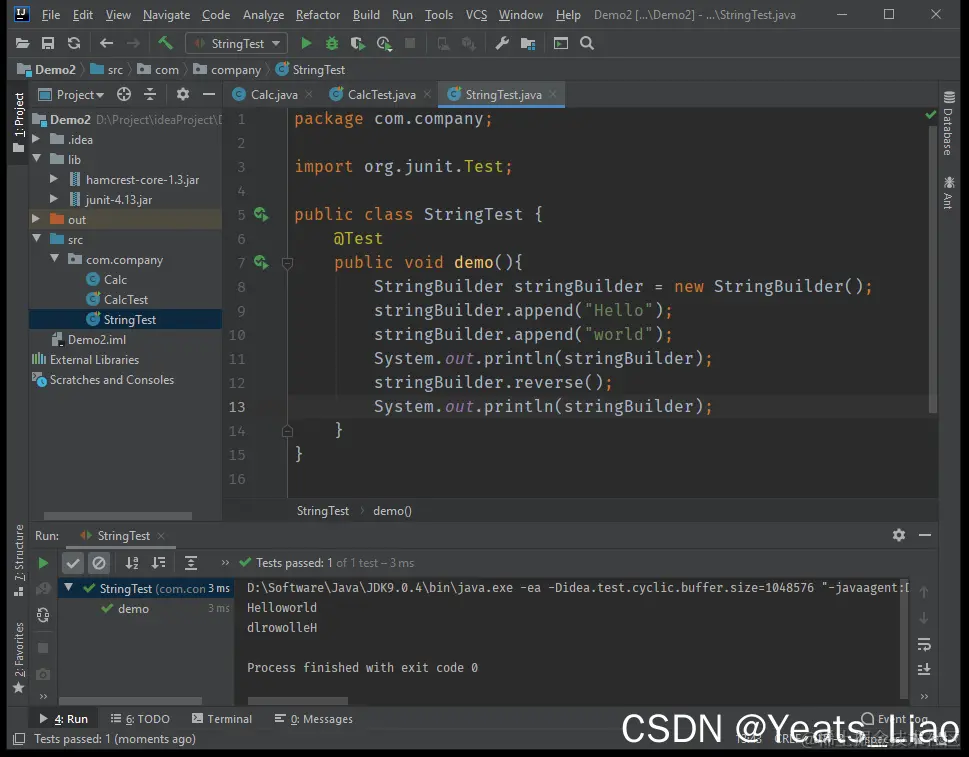
Task: Rerun tests with the Run panel play icon
Action: tap(43, 563)
